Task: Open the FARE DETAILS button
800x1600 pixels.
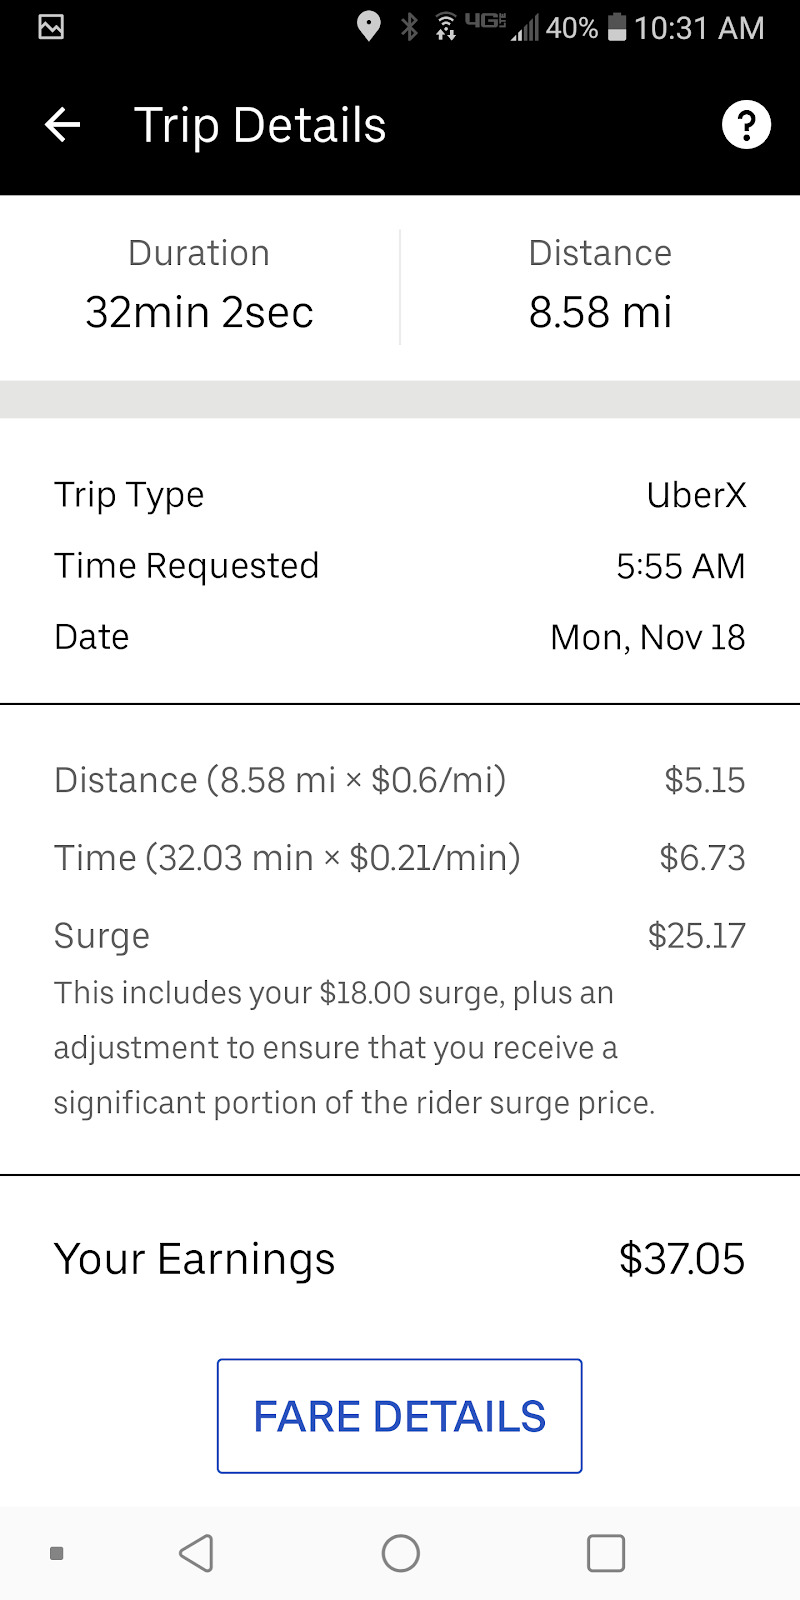Action: tap(400, 1416)
